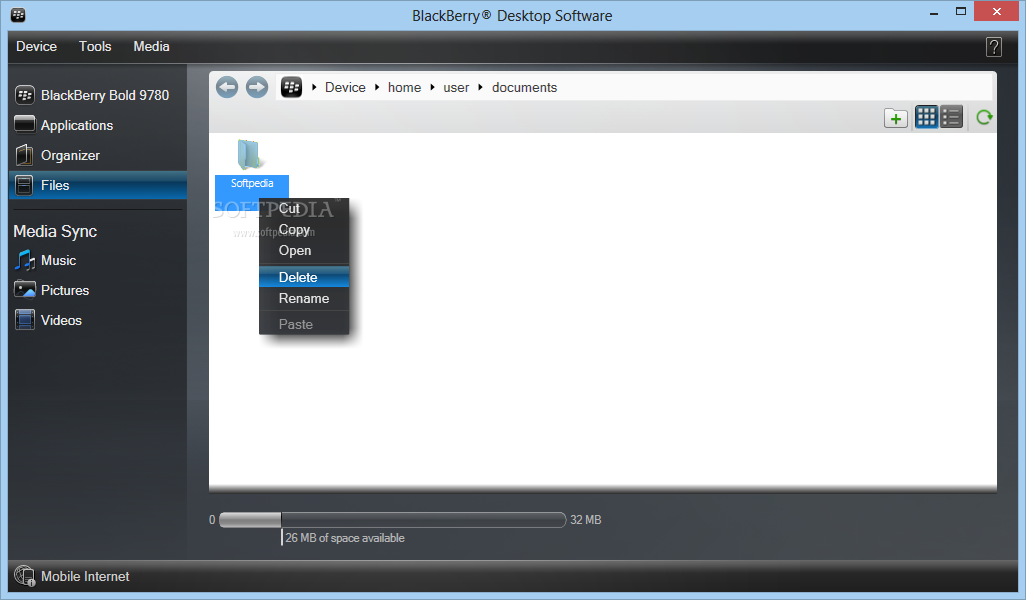Close the BlackBerry Desktop Software window
The height and width of the screenshot is (600, 1026).
point(997,12)
